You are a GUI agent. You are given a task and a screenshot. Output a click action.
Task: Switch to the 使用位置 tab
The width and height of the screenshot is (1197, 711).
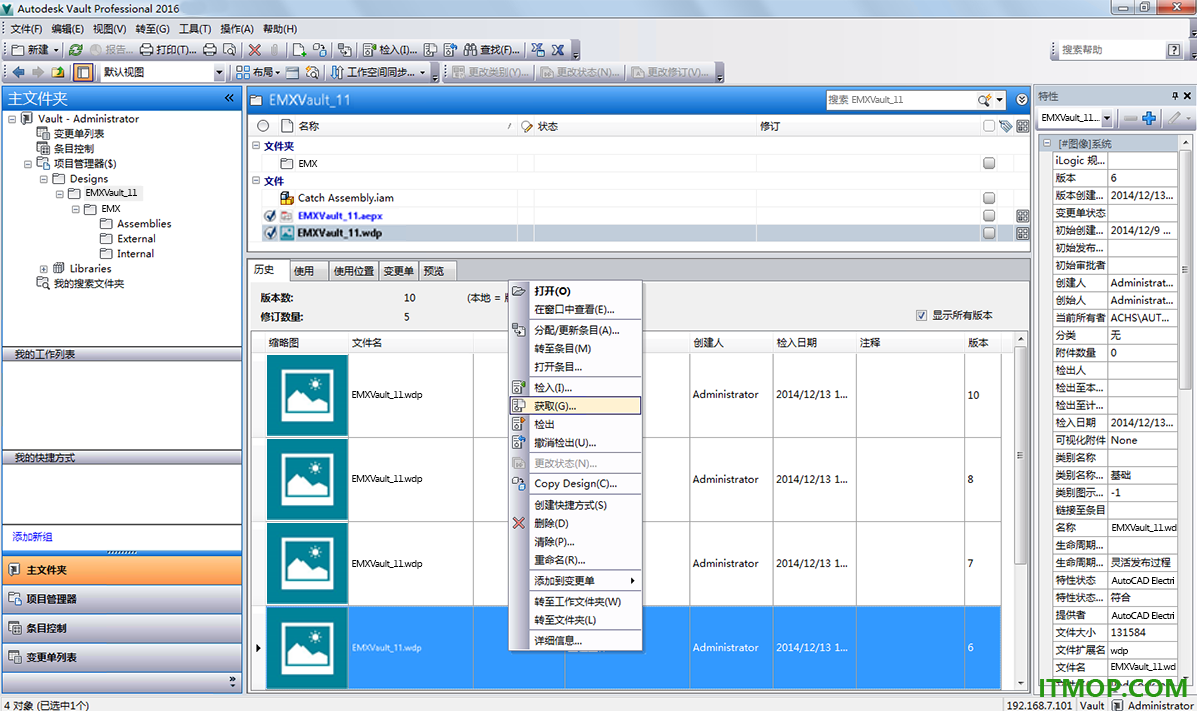tap(353, 270)
